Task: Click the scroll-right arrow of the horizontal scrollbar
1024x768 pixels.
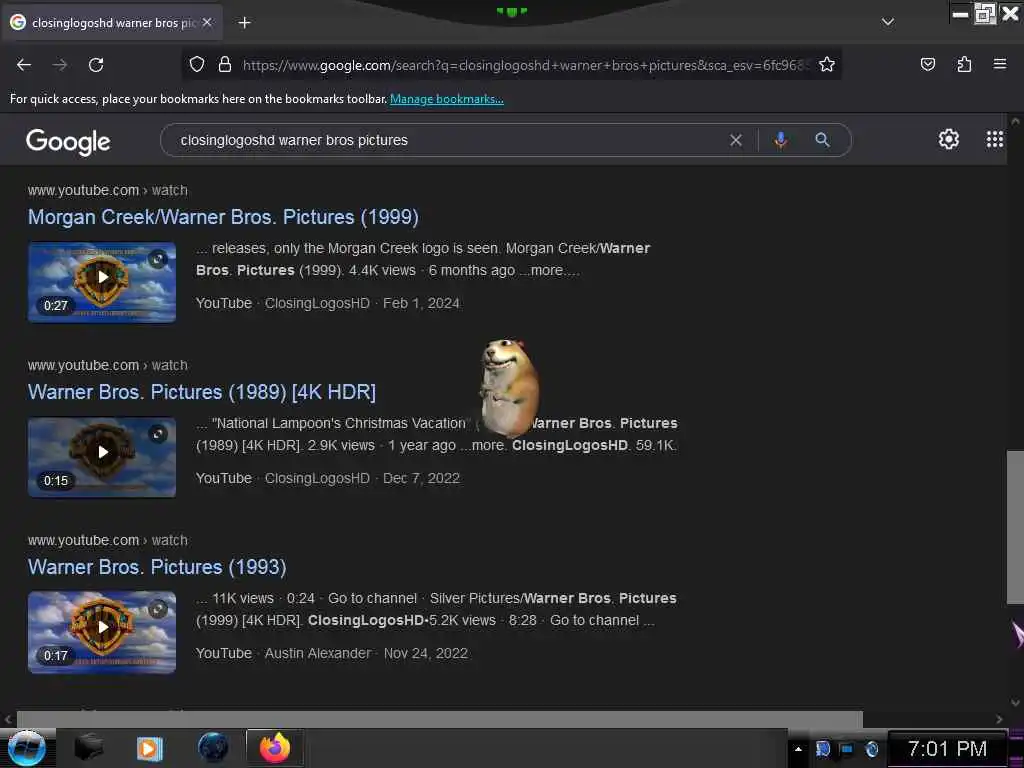Action: click(999, 719)
